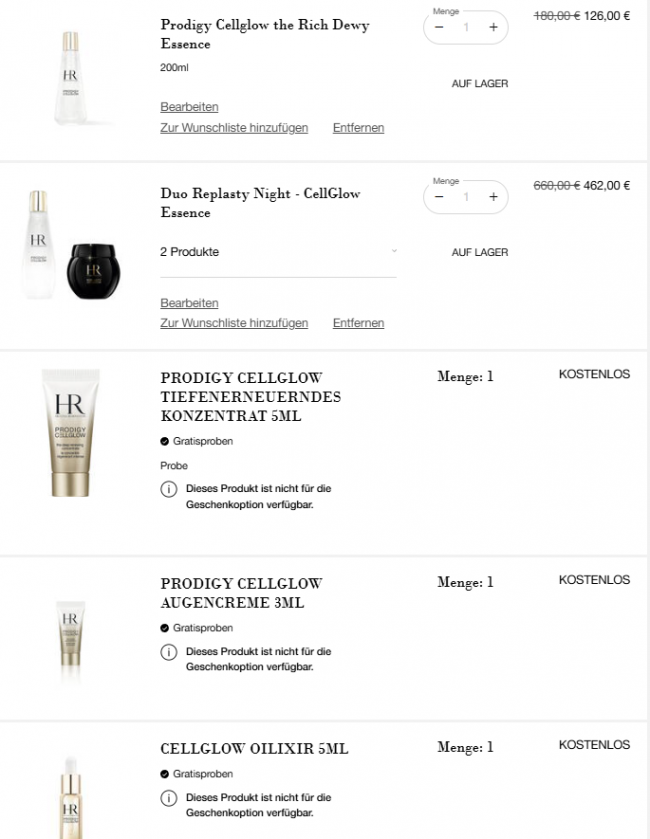Add Rich Dewy Essence to Wunschliste
Screen dimensions: 650x839
234,127
